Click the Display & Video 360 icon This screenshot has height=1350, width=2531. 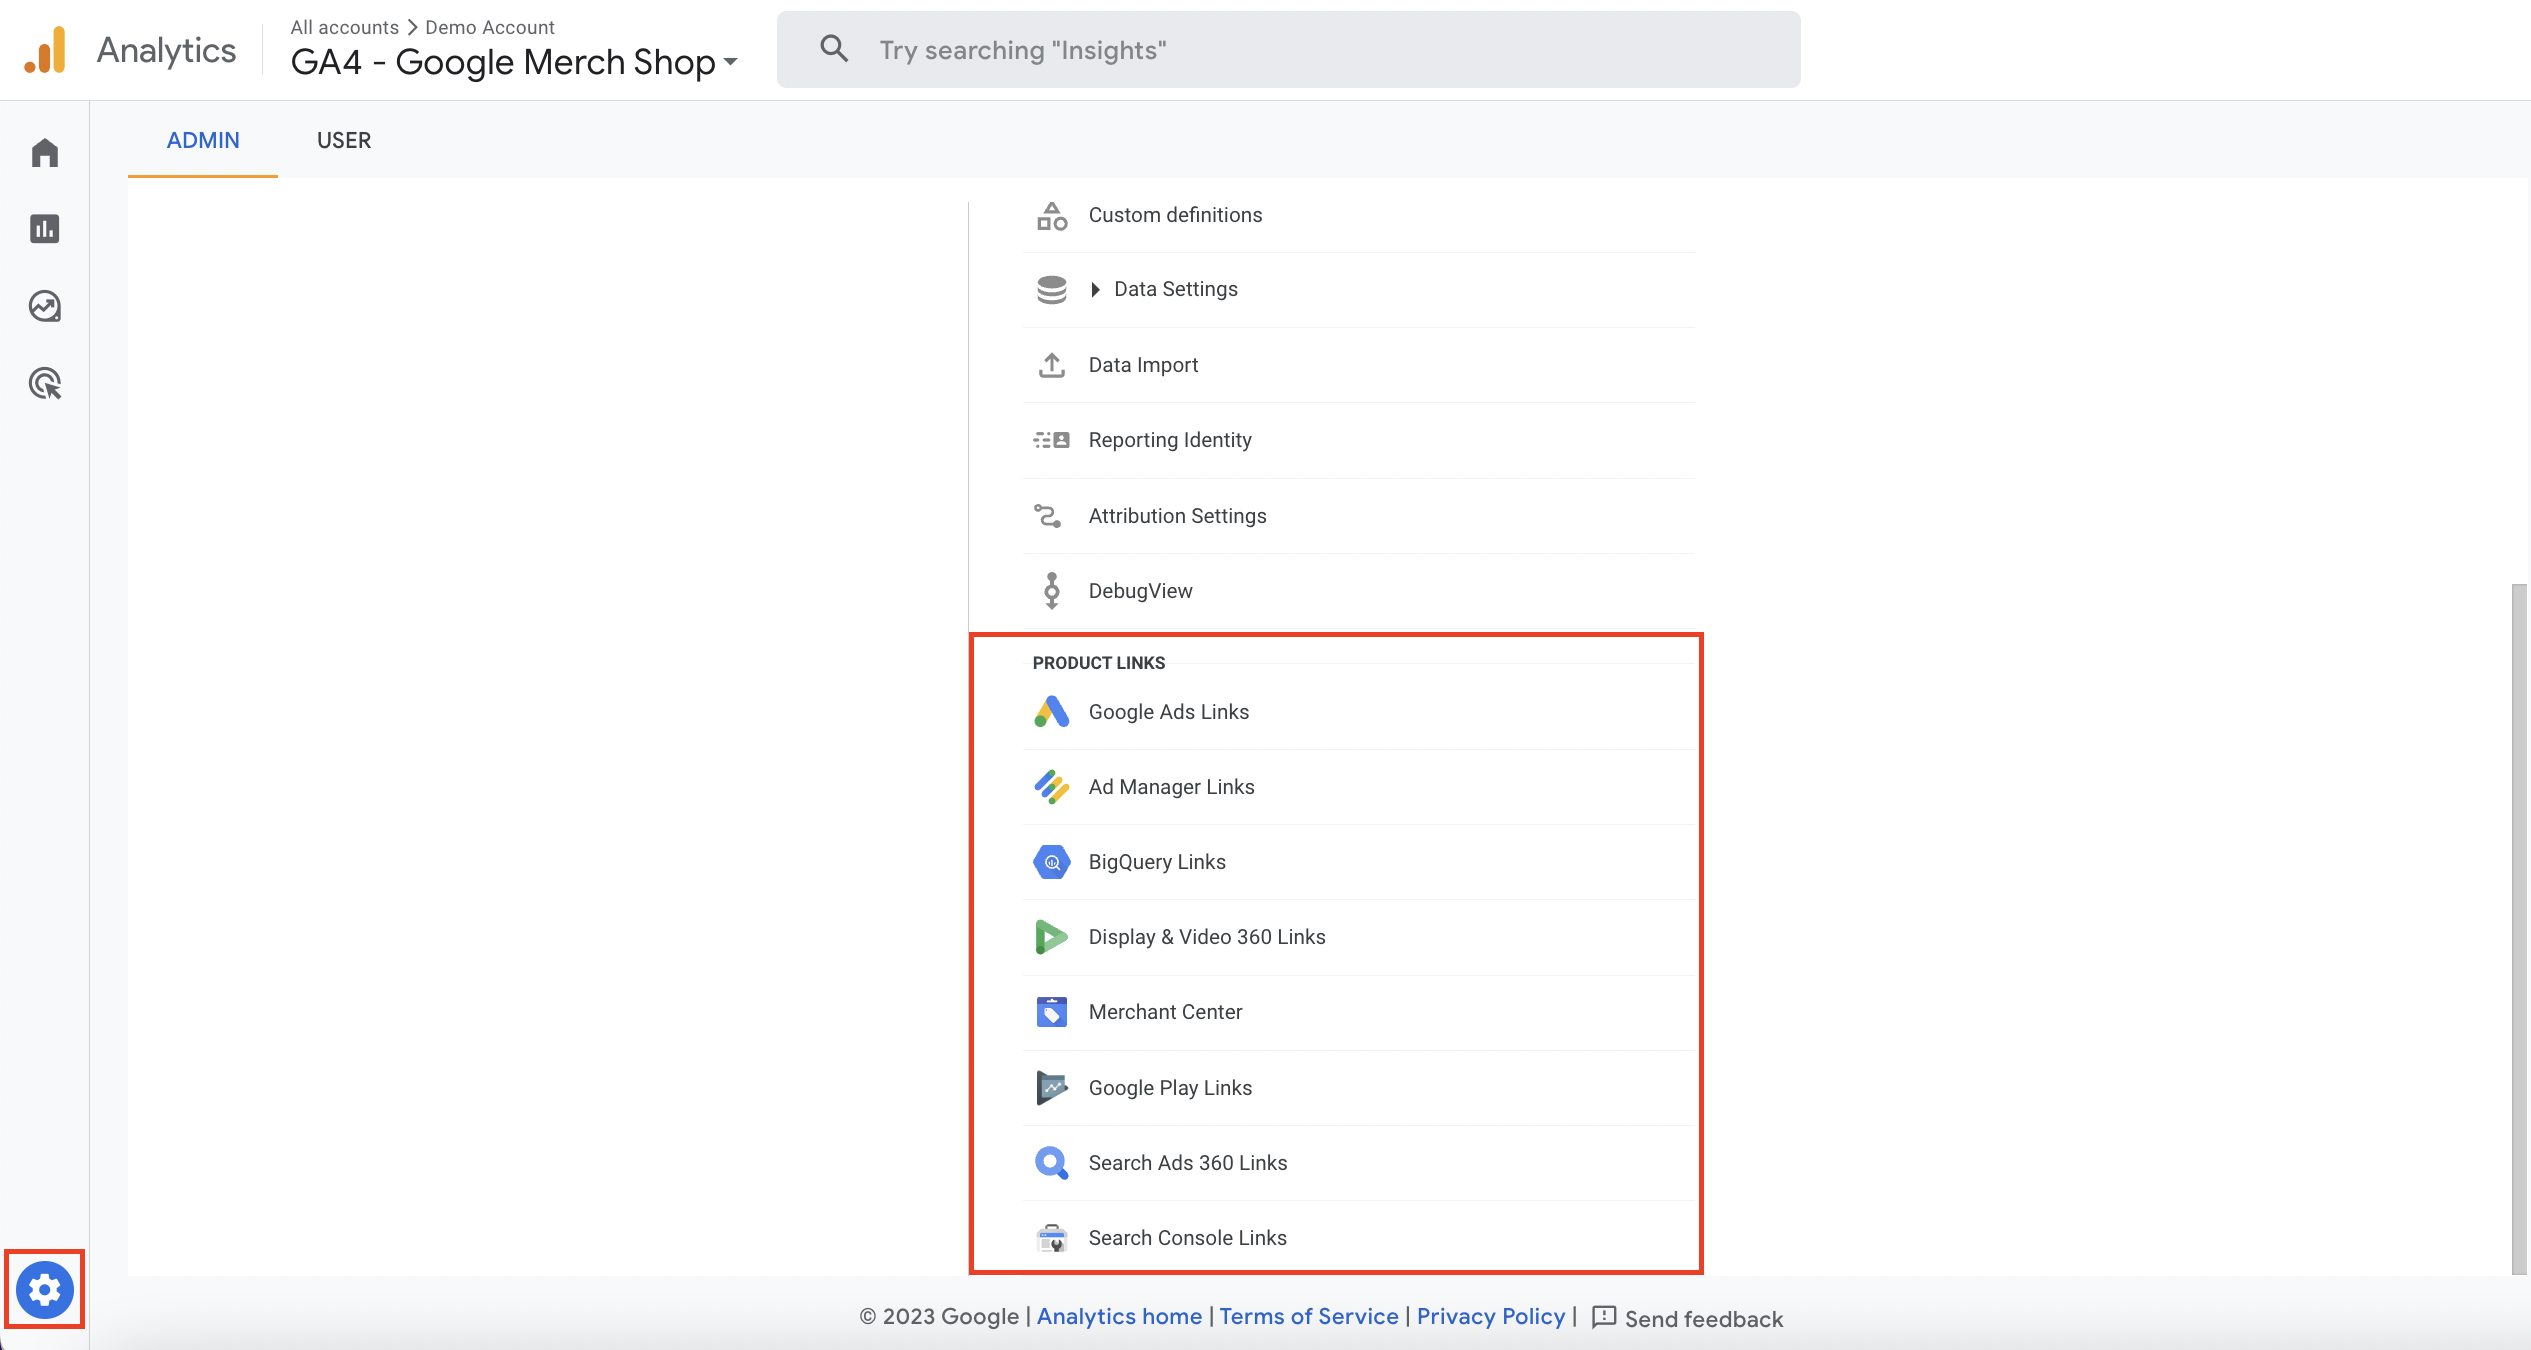[1051, 937]
